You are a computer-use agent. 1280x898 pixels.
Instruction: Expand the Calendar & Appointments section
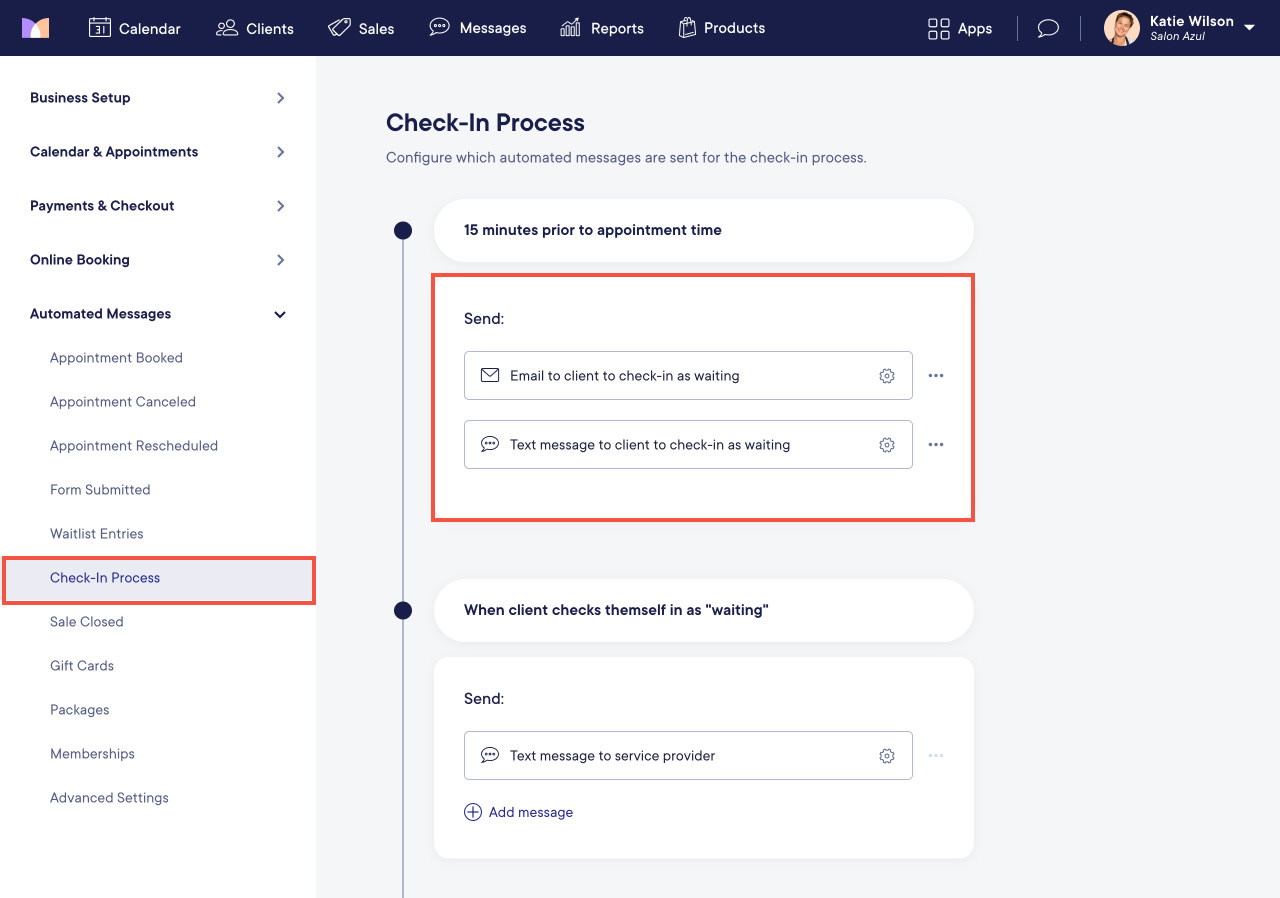[158, 152]
